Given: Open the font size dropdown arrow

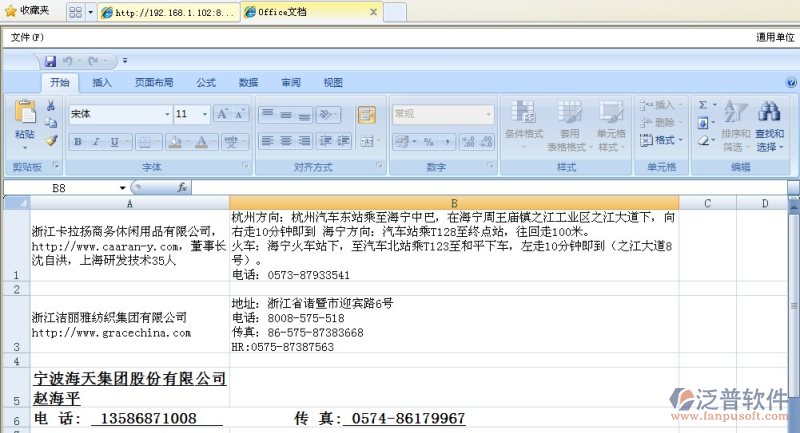Looking at the screenshot, I should click(x=205, y=114).
